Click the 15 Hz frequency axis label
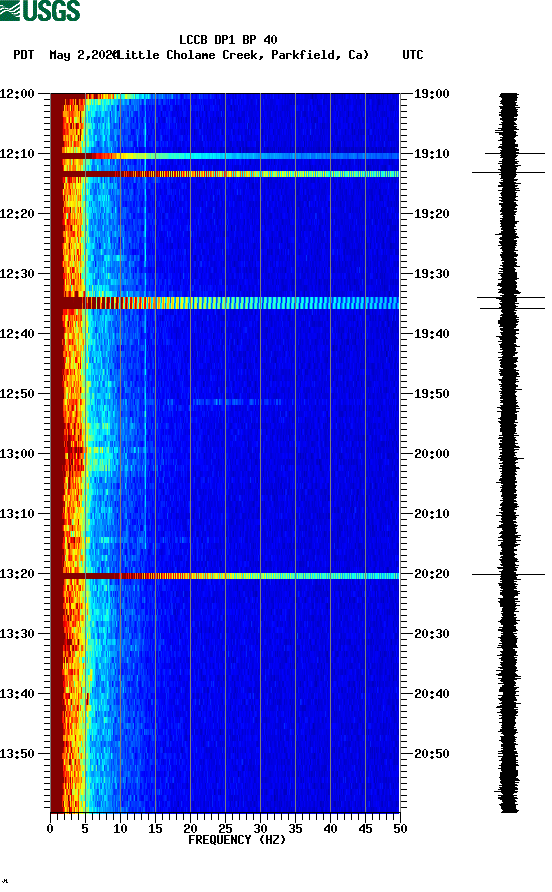Viewport: 552px width, 892px height. point(155,829)
